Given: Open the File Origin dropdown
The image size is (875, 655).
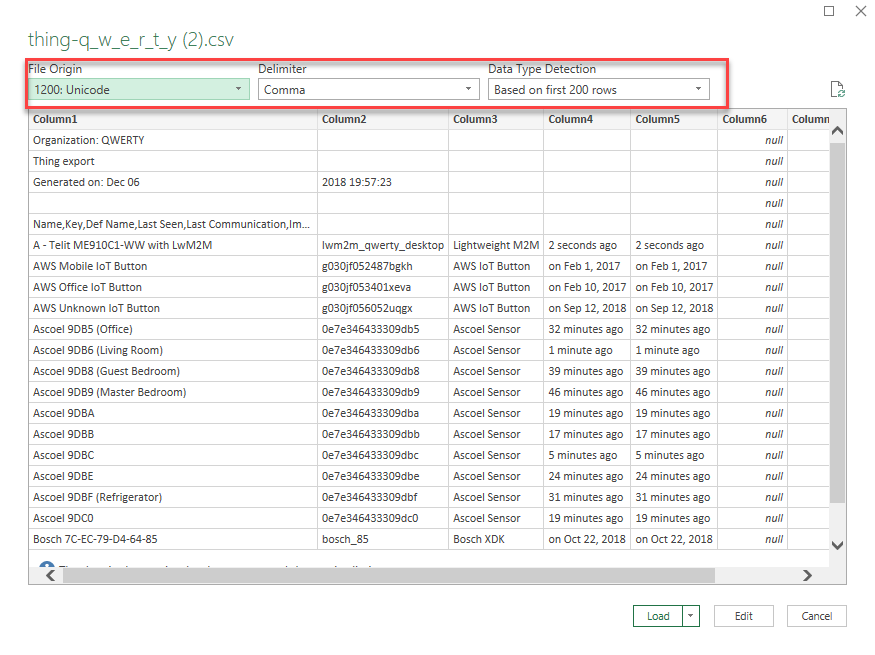Looking at the screenshot, I should (137, 90).
